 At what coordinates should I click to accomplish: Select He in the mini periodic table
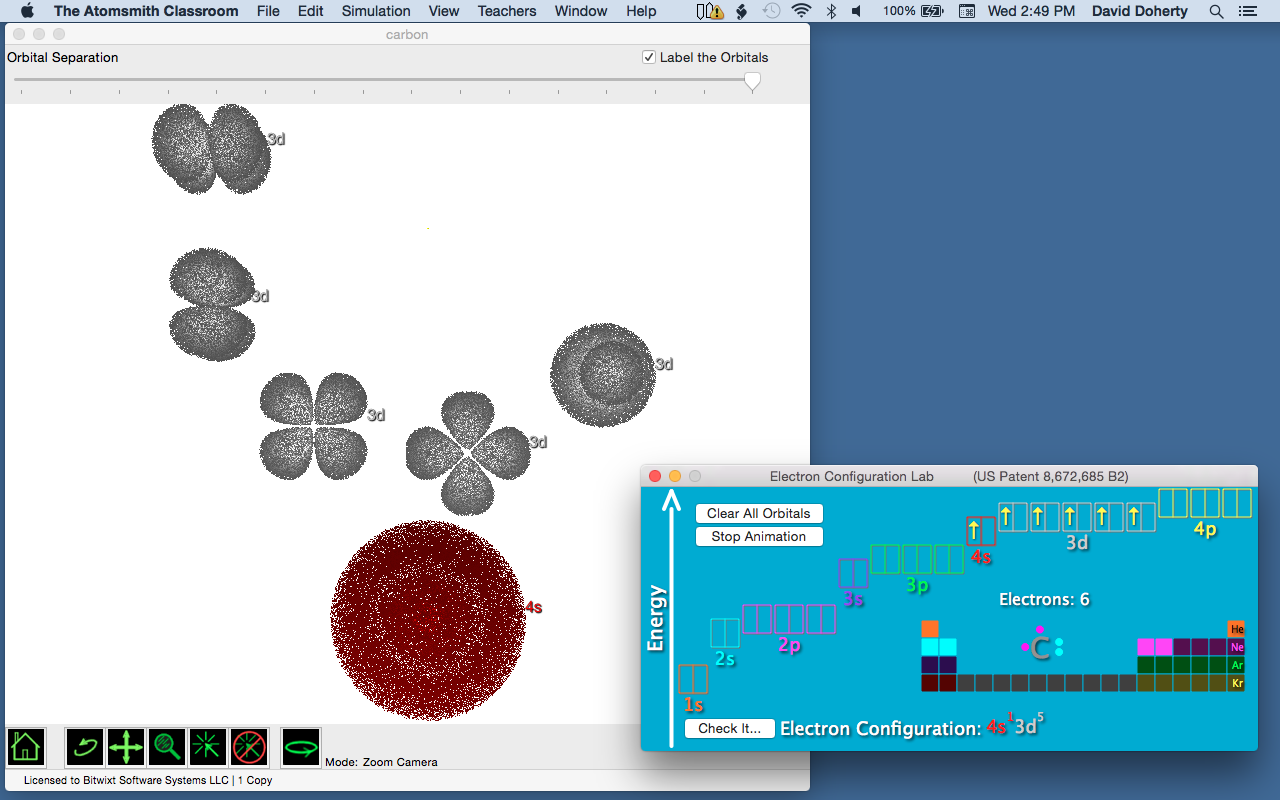(x=1237, y=629)
